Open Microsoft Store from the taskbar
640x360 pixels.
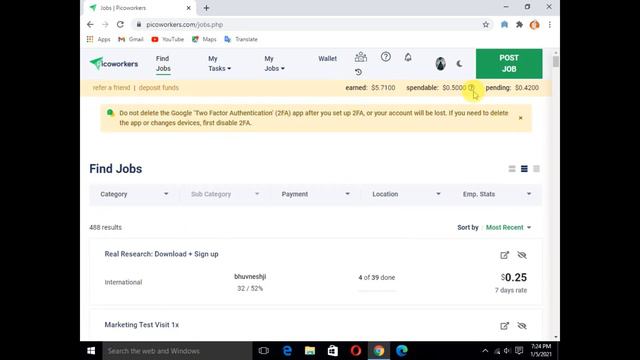[333, 351]
